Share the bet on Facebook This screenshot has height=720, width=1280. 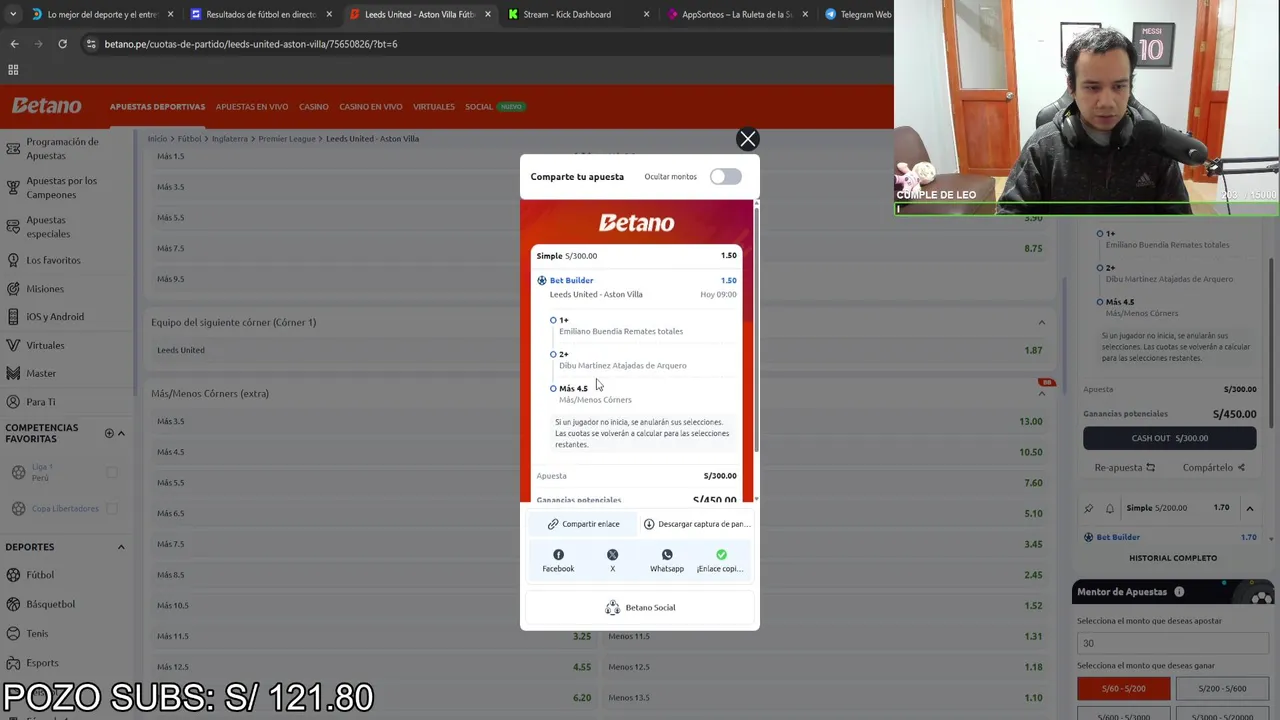point(558,561)
